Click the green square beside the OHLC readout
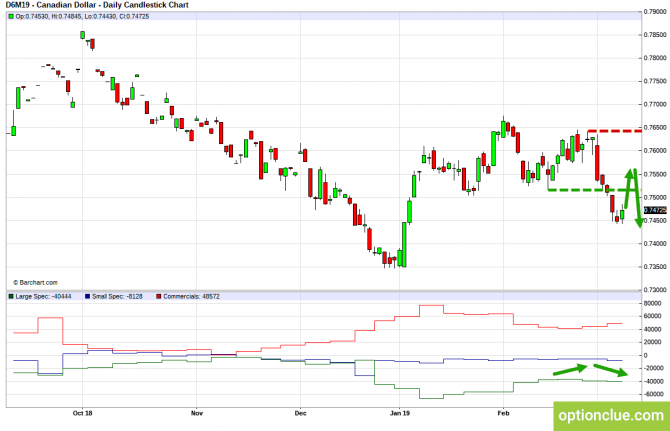The width and height of the screenshot is (670, 431). click(x=11, y=17)
